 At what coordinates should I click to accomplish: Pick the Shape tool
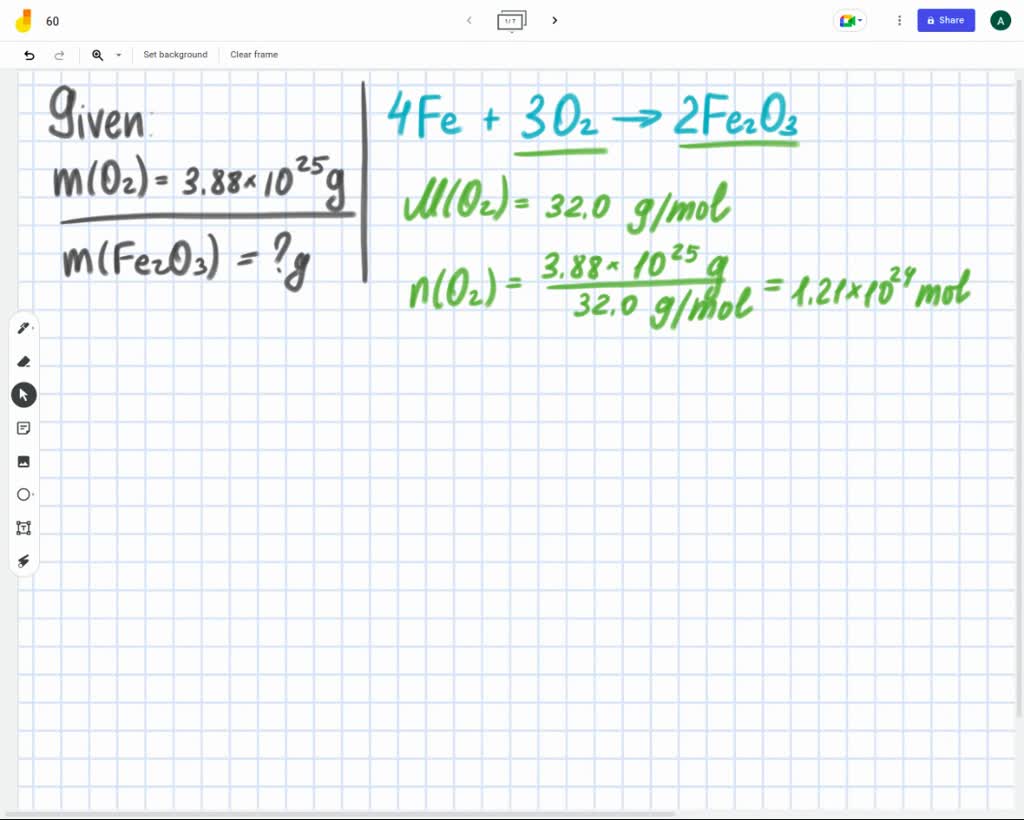pyautogui.click(x=23, y=494)
